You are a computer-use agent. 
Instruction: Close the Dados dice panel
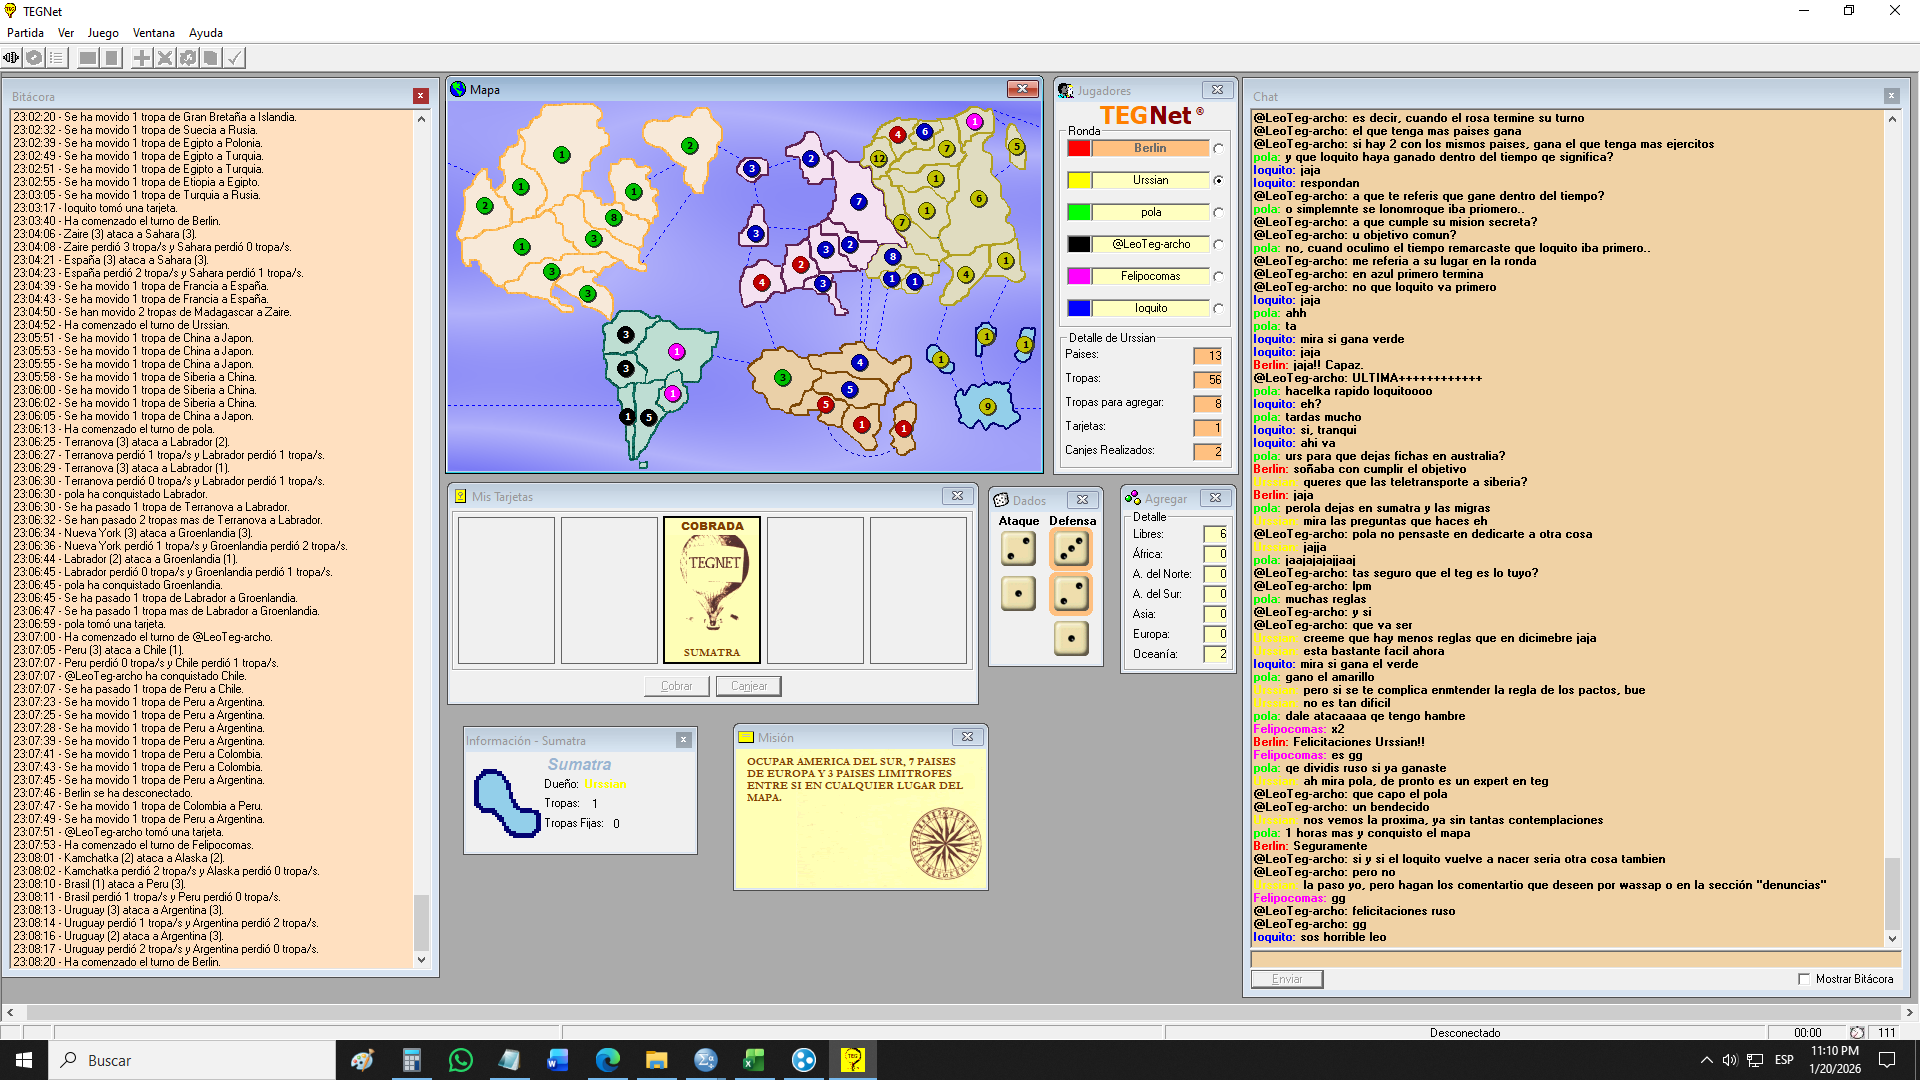1082,499
